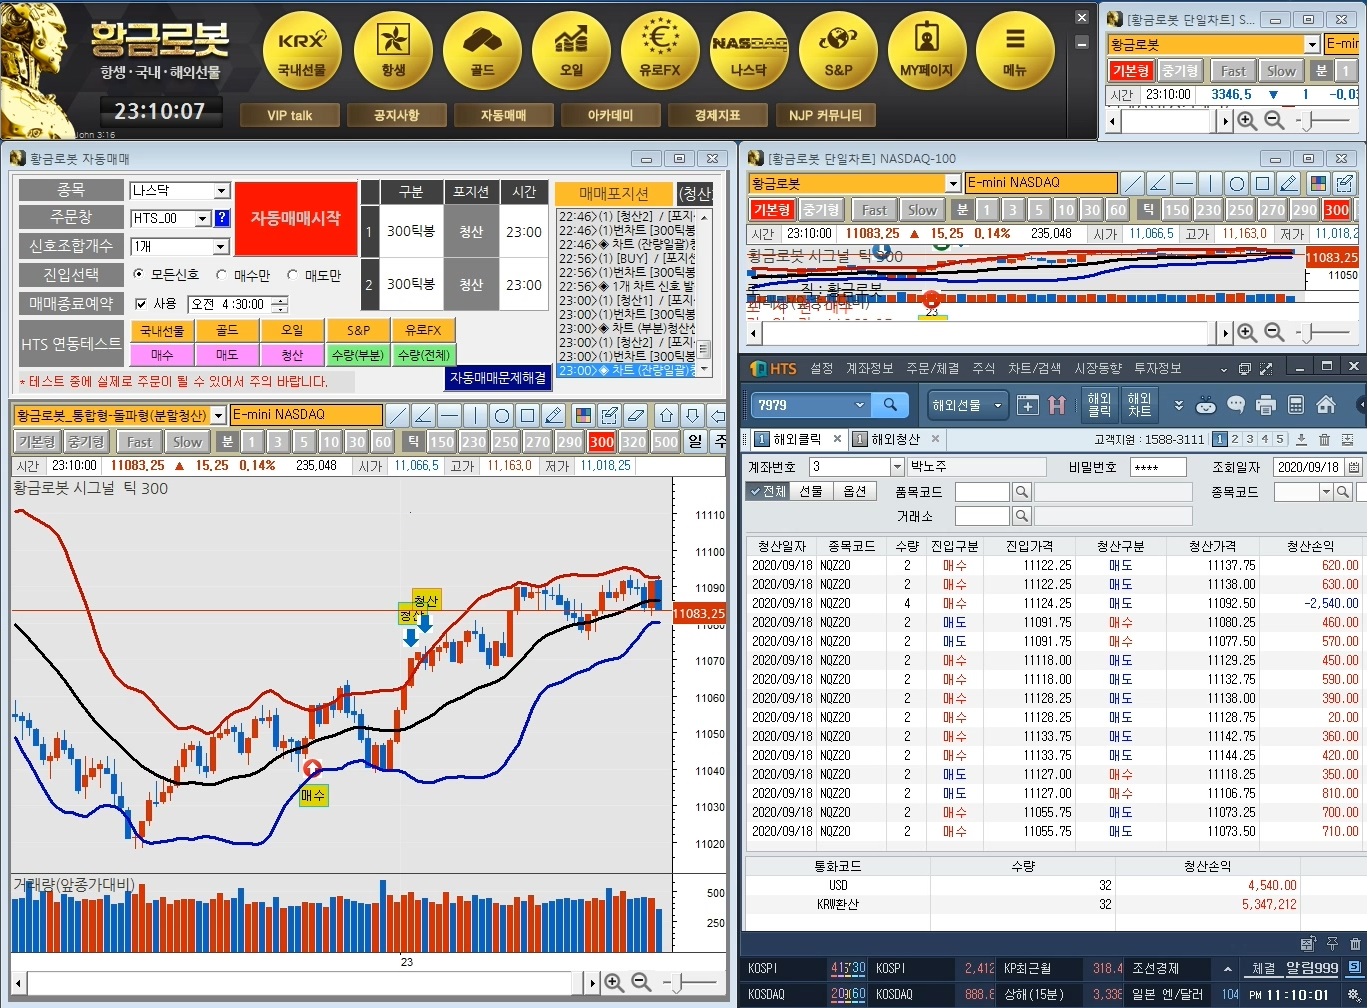Image resolution: width=1368 pixels, height=1008 pixels.
Task: Open 황금로봇 dropdown in NASDAQ-100 chart window
Action: tap(953, 183)
